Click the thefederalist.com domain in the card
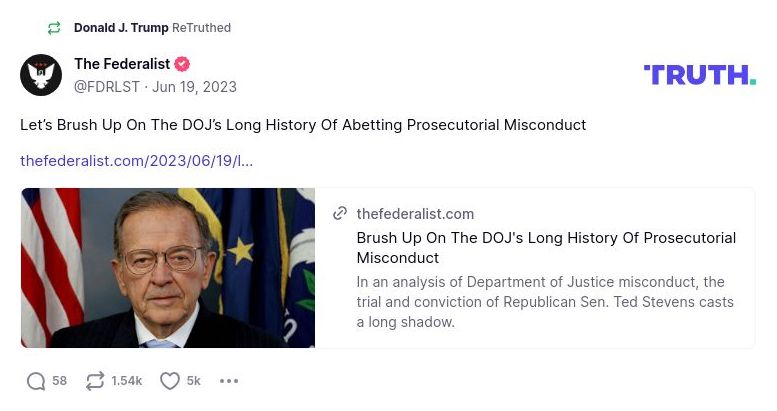The width and height of the screenshot is (777, 411). (415, 214)
